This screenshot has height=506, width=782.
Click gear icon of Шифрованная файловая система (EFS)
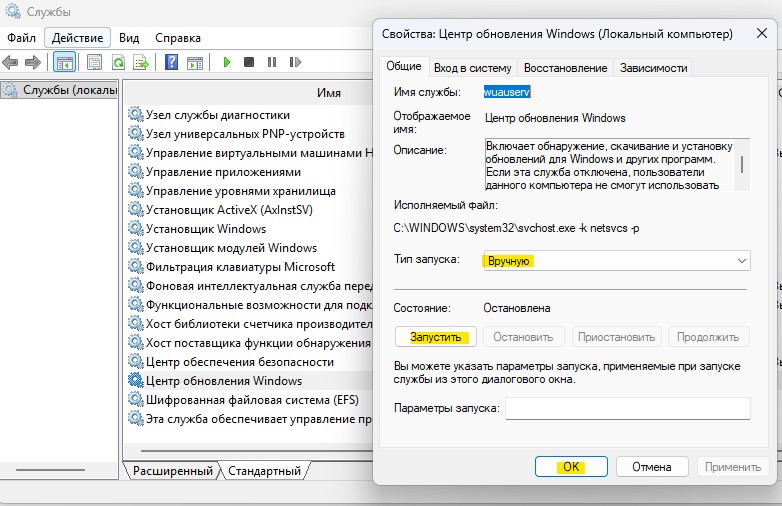point(136,399)
